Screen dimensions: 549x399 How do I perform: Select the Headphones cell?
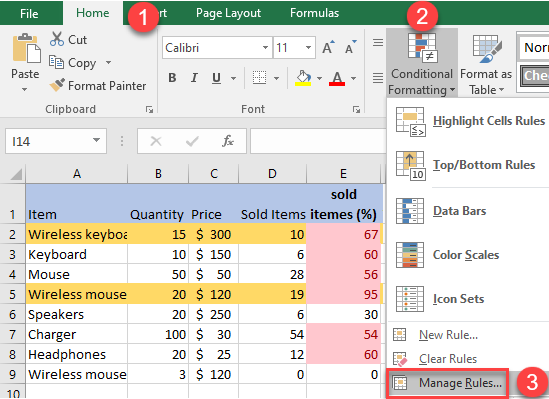coord(77,354)
